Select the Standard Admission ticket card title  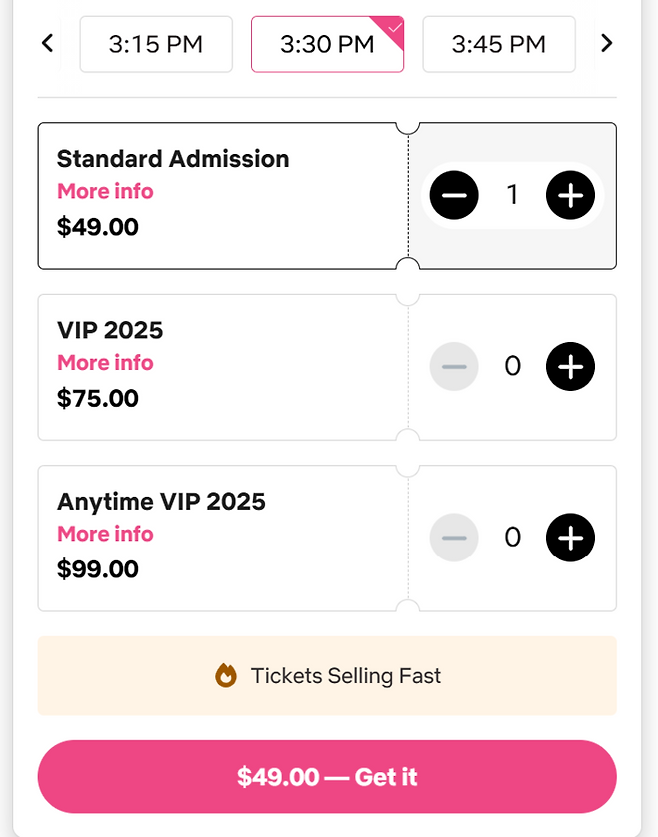[173, 159]
